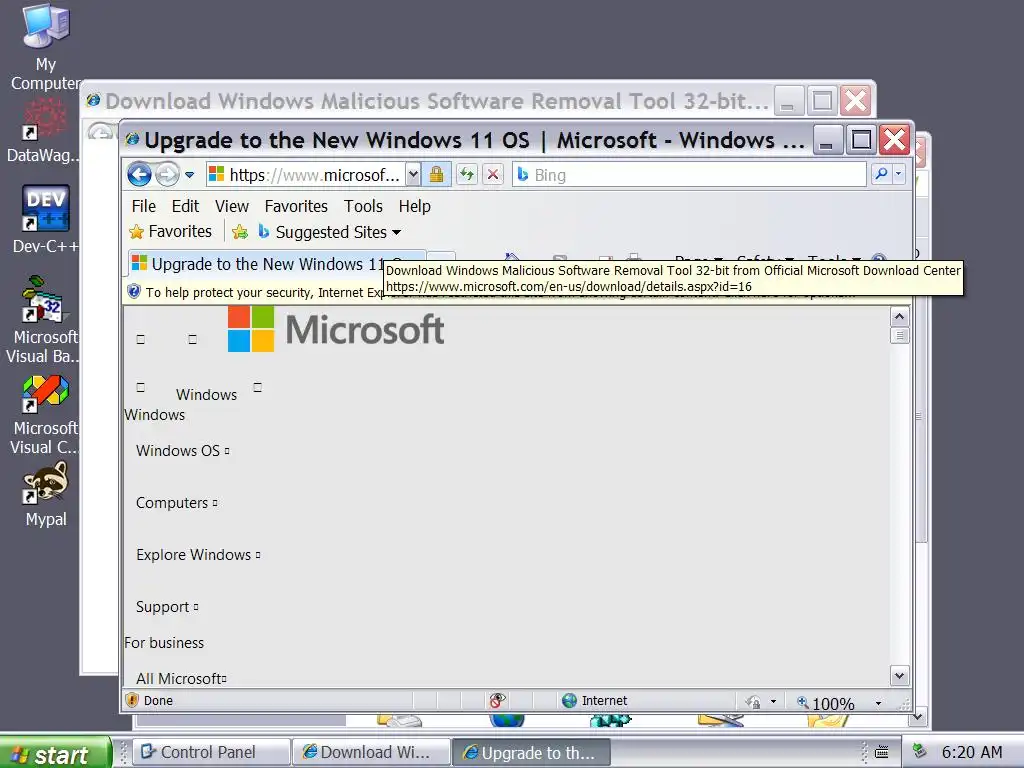Click the Add to Favorites Bar icon
The width and height of the screenshot is (1024, 768).
[x=240, y=232]
